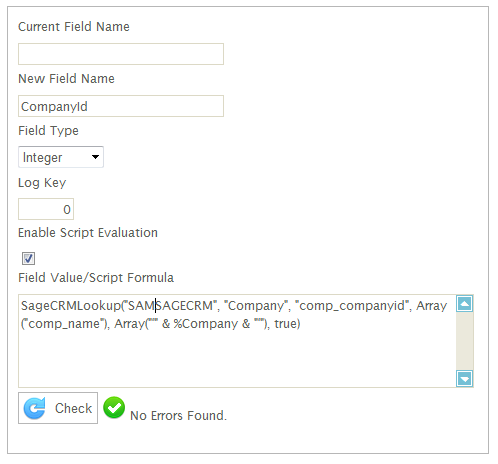Image resolution: width=498 pixels, height=464 pixels.
Task: Toggle the Enable Script Evaluation checkbox
Action: tap(28, 258)
